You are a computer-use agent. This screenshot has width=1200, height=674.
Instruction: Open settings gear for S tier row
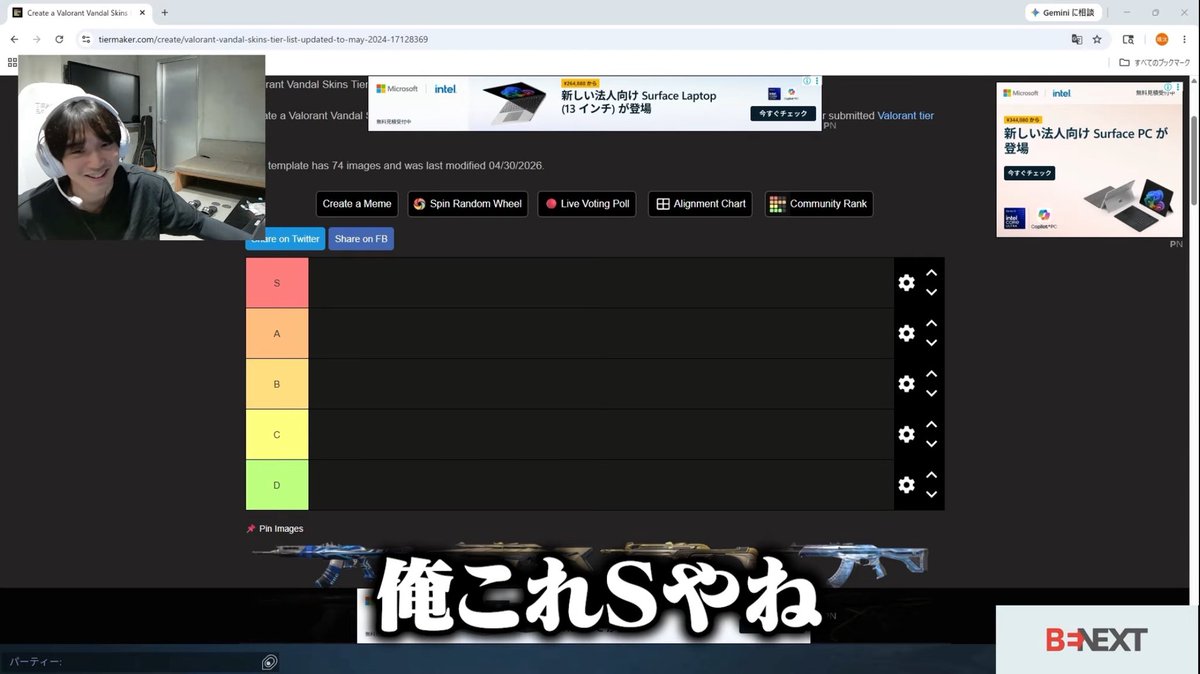click(x=906, y=283)
